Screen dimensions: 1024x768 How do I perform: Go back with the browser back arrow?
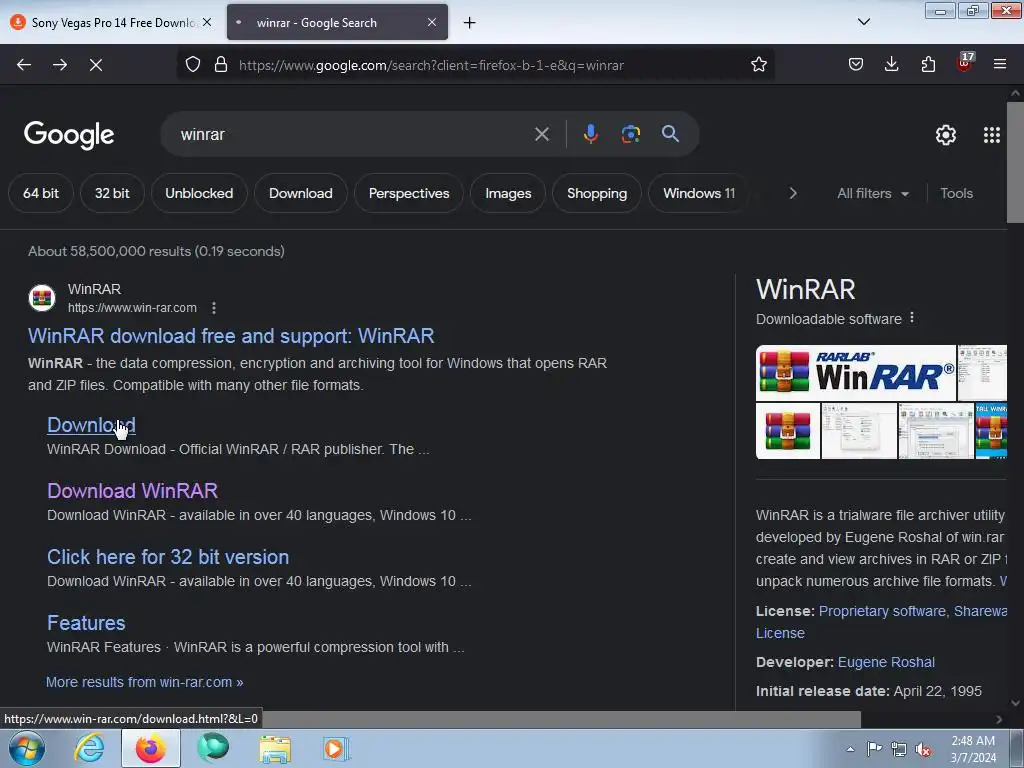point(24,65)
